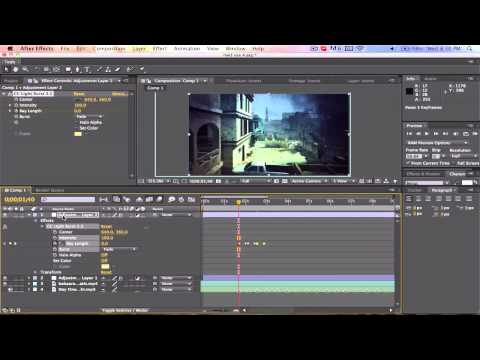480x360 pixels.
Task: Select the Zoom magnifier tool
Action: [x=25, y=69]
